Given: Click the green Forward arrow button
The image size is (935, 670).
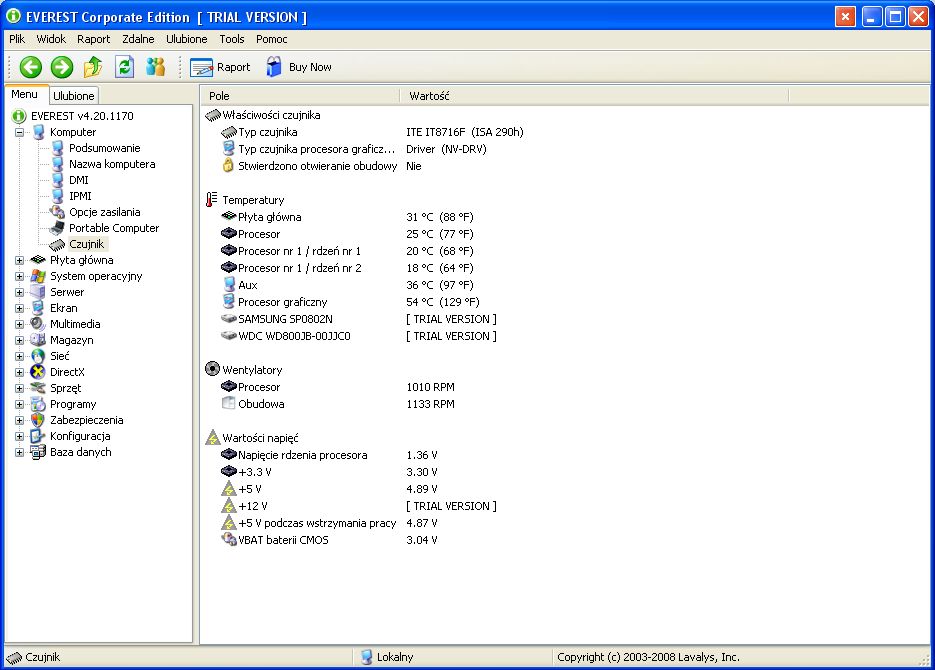Looking at the screenshot, I should [x=61, y=67].
